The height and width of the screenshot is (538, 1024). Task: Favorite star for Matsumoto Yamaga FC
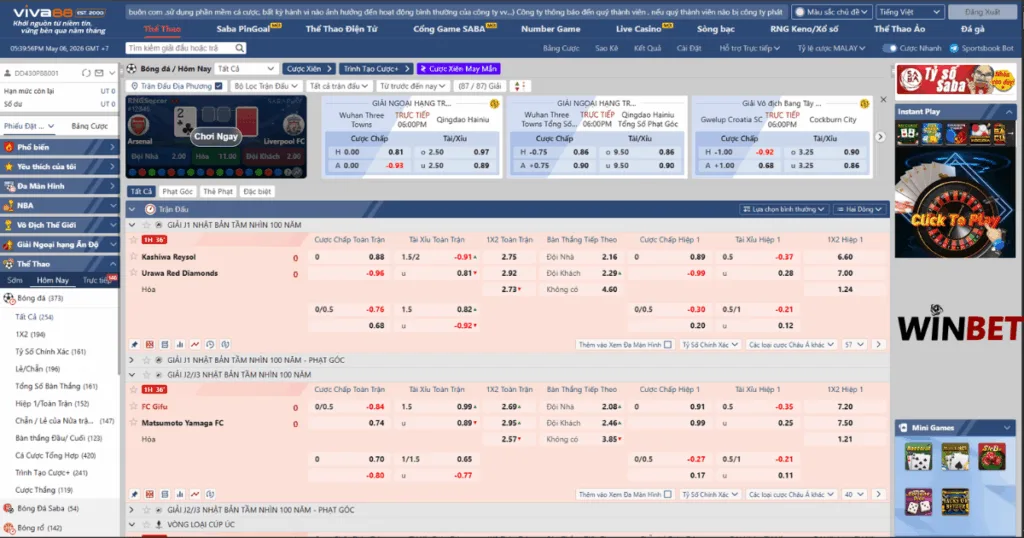point(134,423)
